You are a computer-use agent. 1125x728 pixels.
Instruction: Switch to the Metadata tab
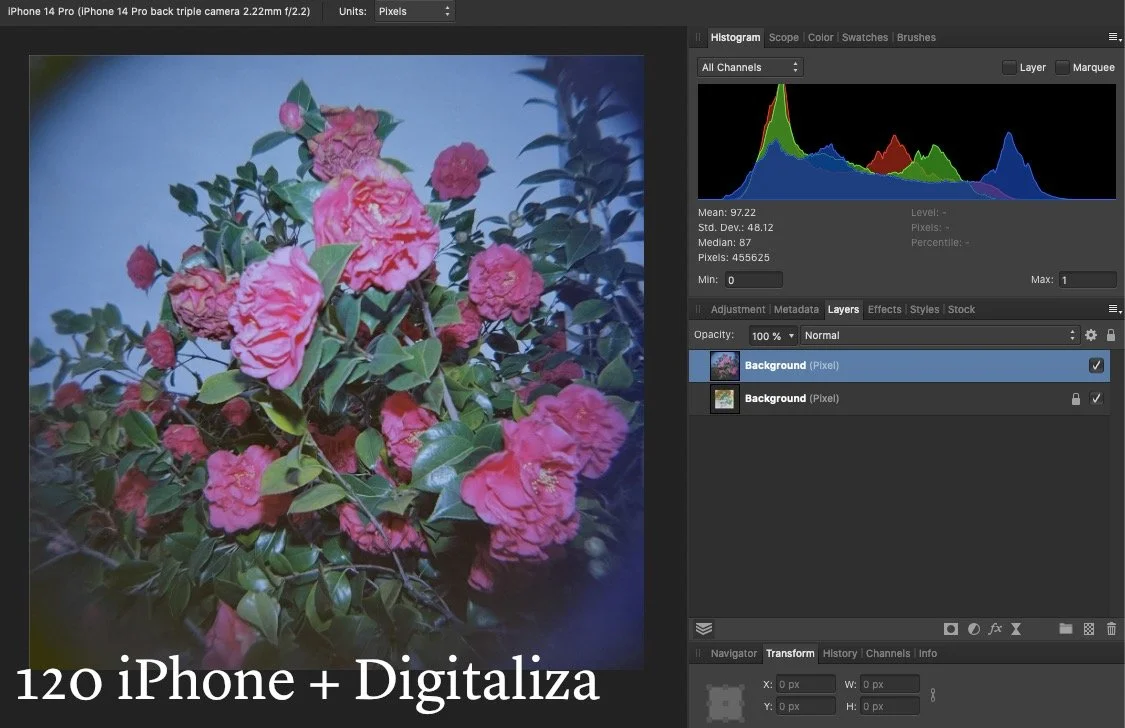(x=796, y=310)
